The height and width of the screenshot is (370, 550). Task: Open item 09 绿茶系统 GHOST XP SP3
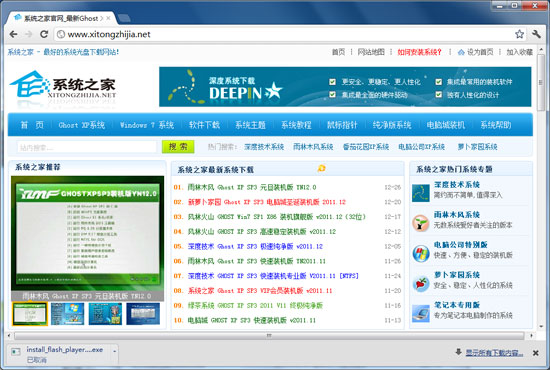(x=255, y=305)
